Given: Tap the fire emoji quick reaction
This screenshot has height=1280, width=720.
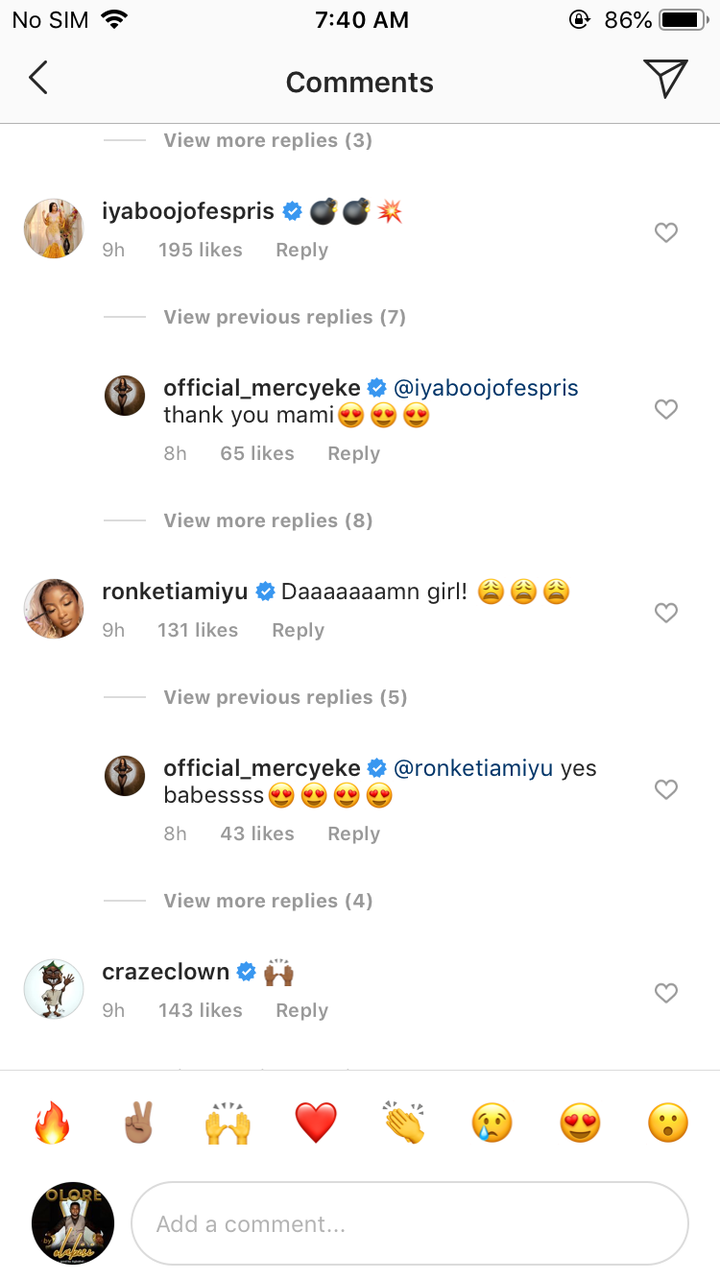Looking at the screenshot, I should (51, 1123).
